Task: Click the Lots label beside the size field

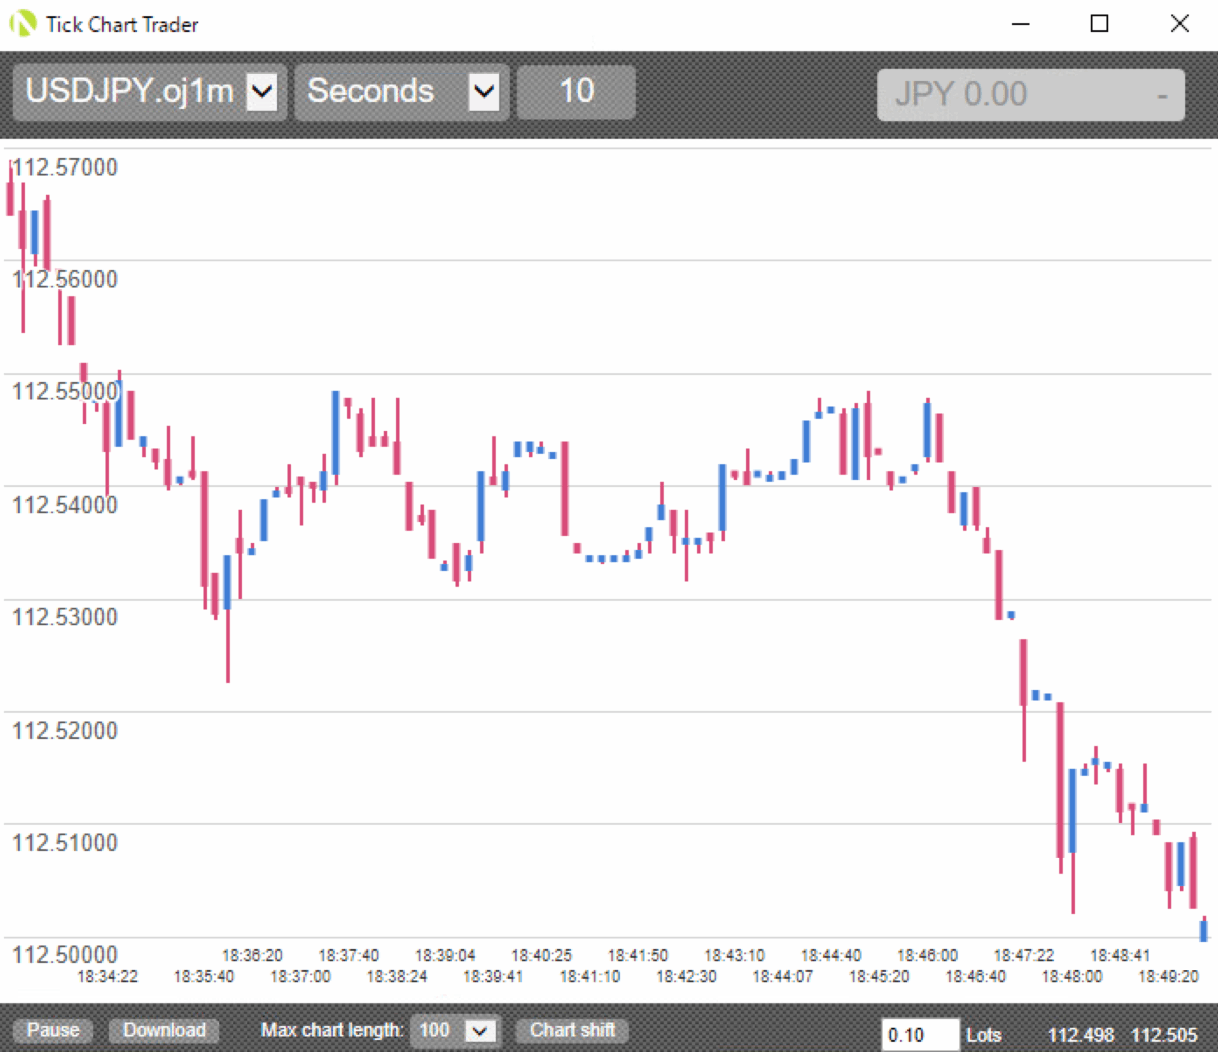Action: pyautogui.click(x=984, y=1035)
